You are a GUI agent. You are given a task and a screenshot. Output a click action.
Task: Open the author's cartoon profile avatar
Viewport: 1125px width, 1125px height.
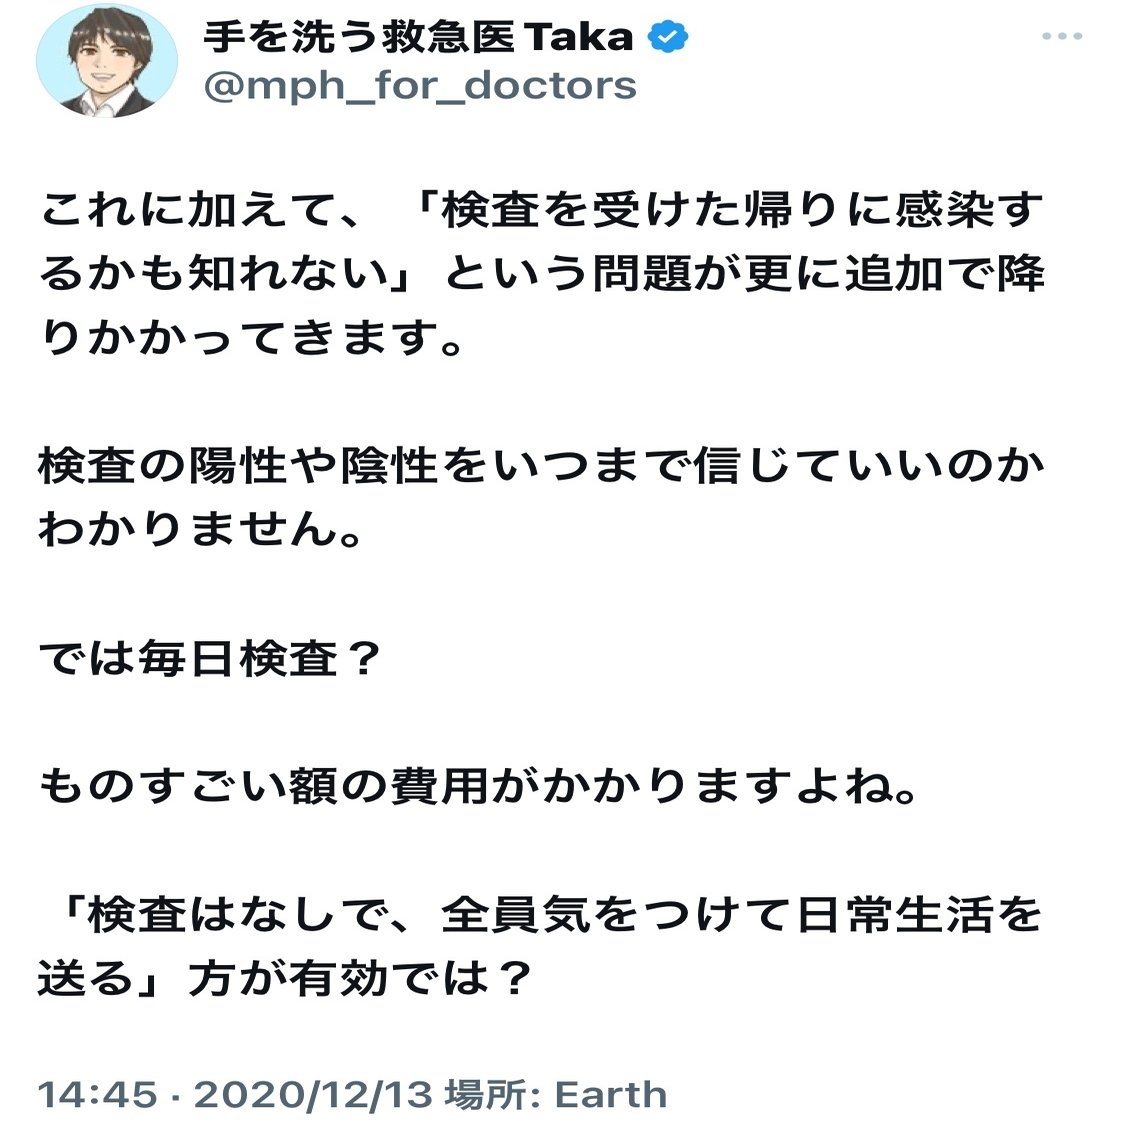click(x=107, y=61)
